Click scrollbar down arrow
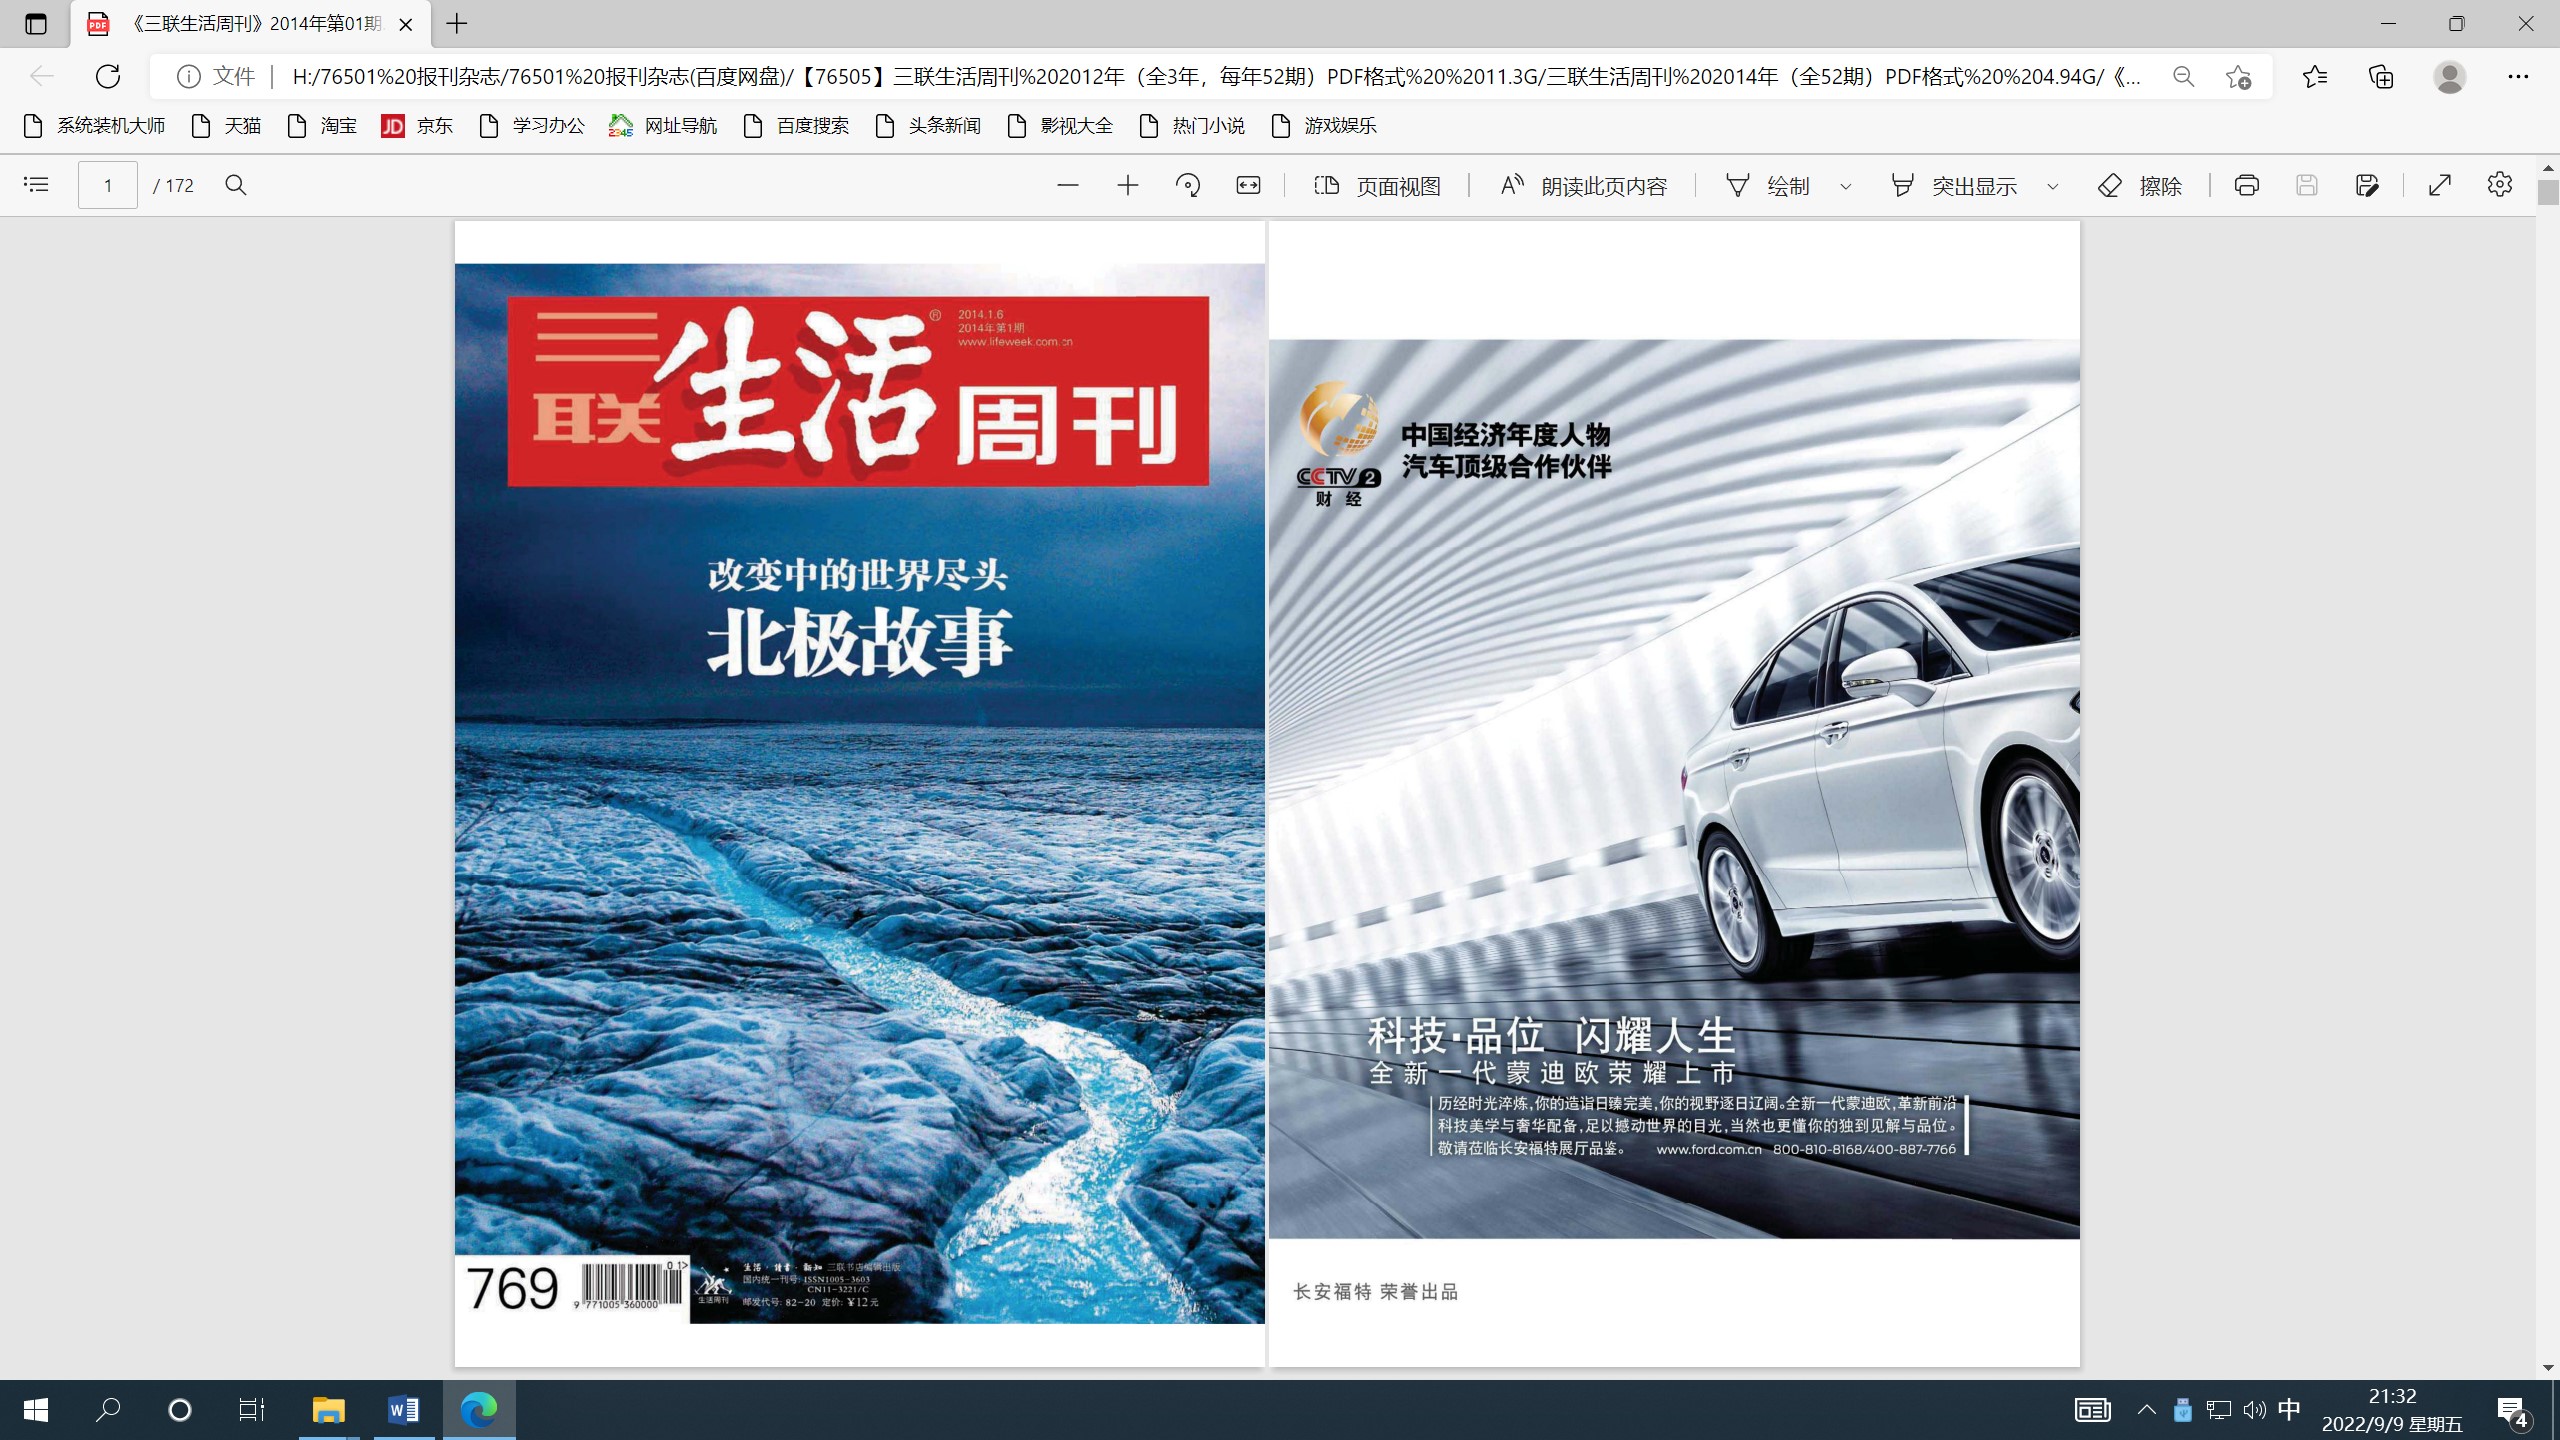Screen dimensions: 2560x1440 [x=2548, y=1368]
